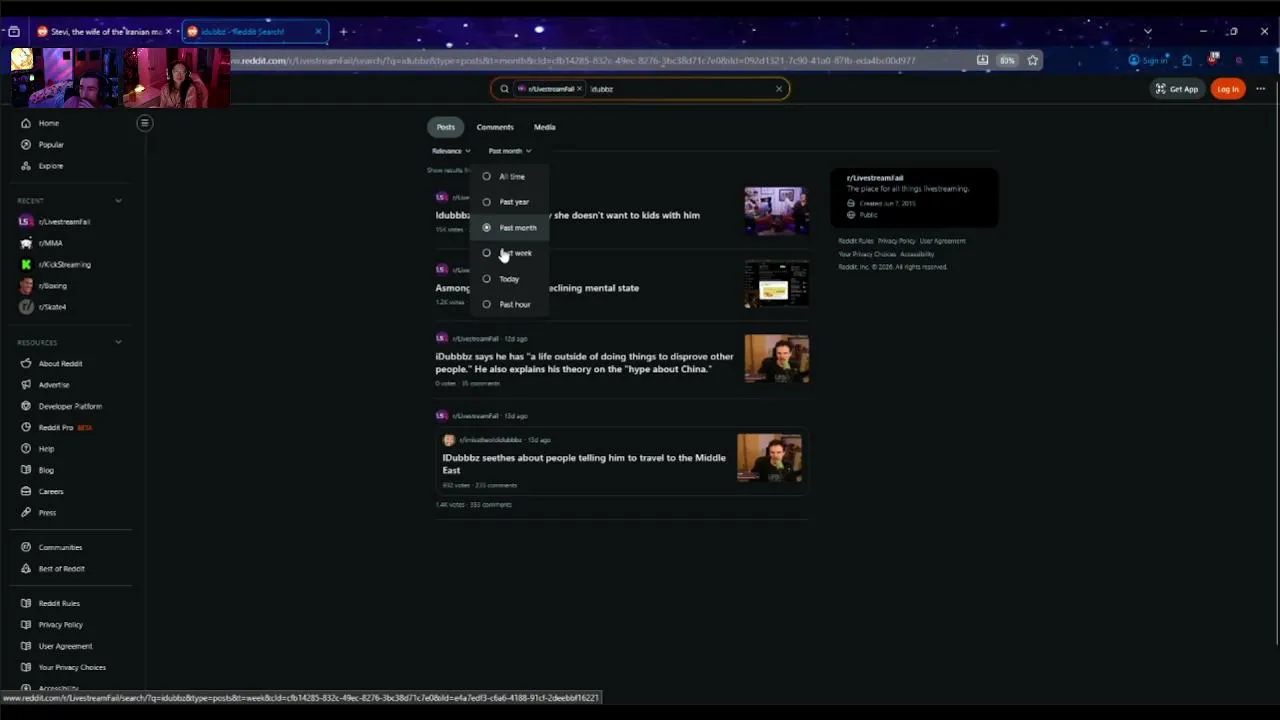Viewport: 1280px width, 720px height.
Task: Open Developer Platform in sidebar
Action: click(70, 406)
